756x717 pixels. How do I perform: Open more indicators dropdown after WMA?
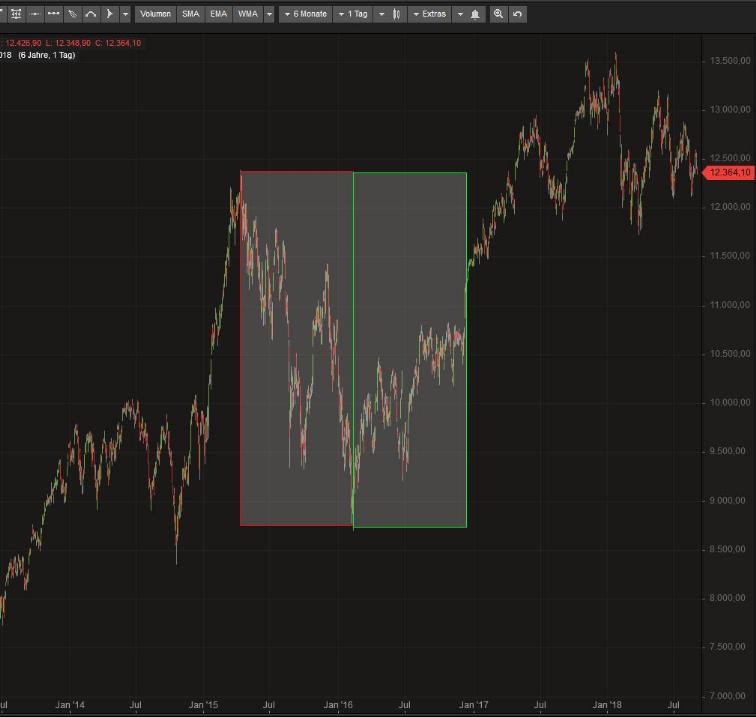tap(269, 14)
